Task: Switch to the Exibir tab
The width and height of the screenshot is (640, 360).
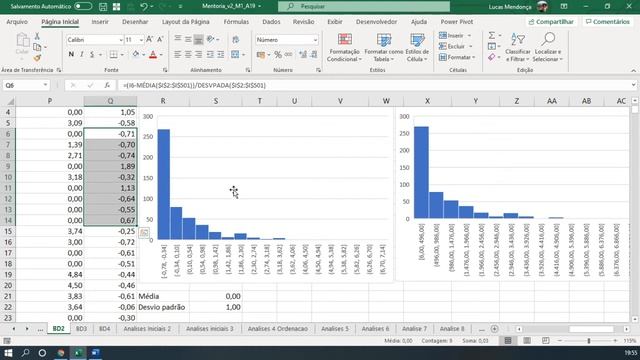Action: click(335, 22)
